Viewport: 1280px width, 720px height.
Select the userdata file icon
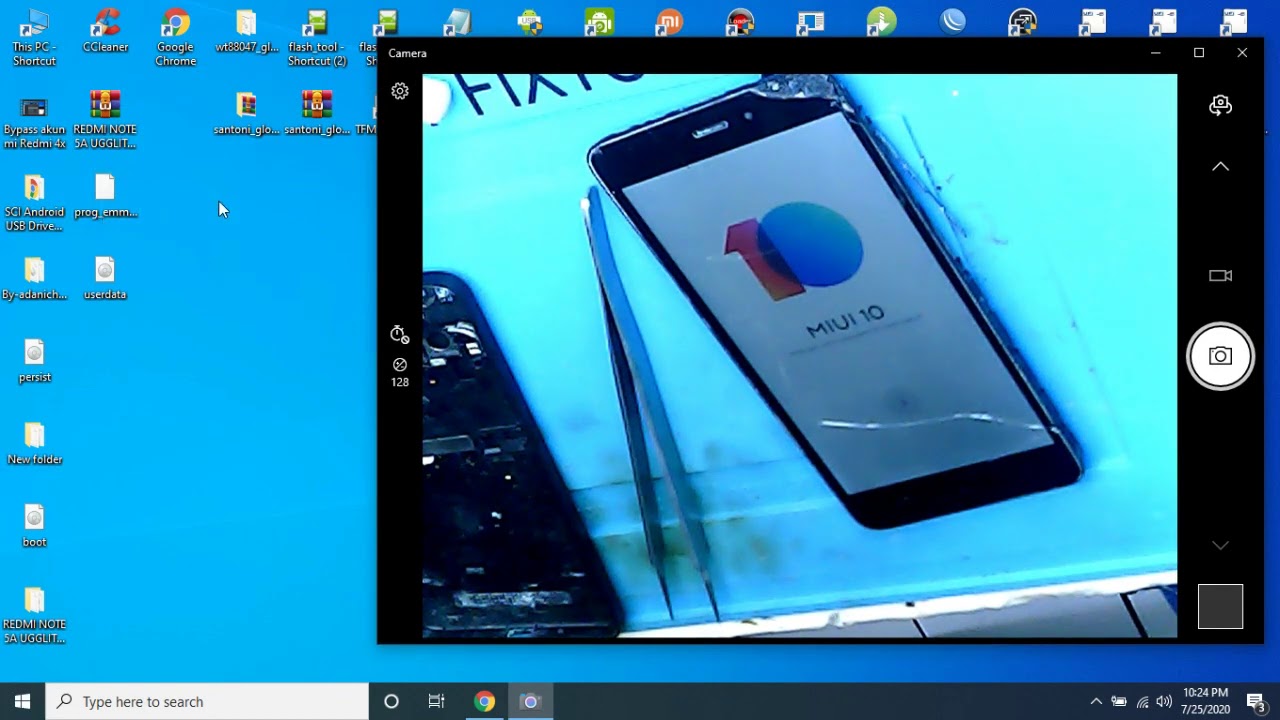(x=105, y=278)
